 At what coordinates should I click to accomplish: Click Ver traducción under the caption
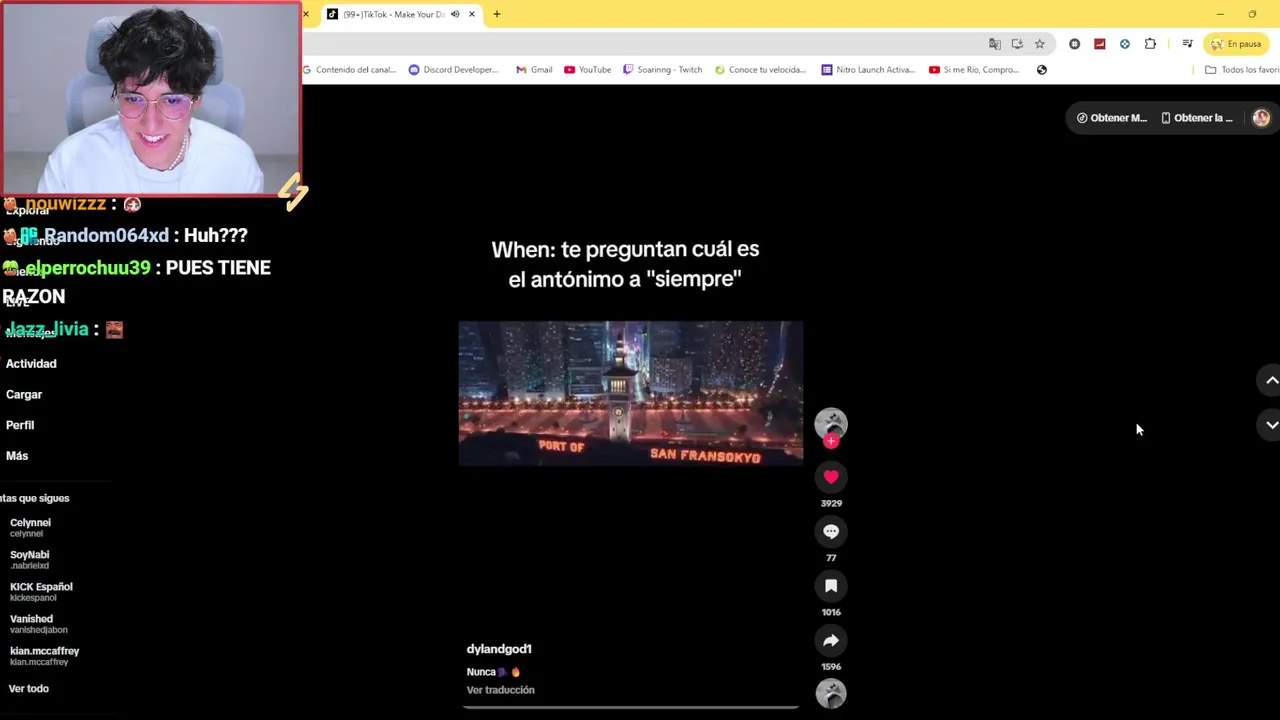500,690
